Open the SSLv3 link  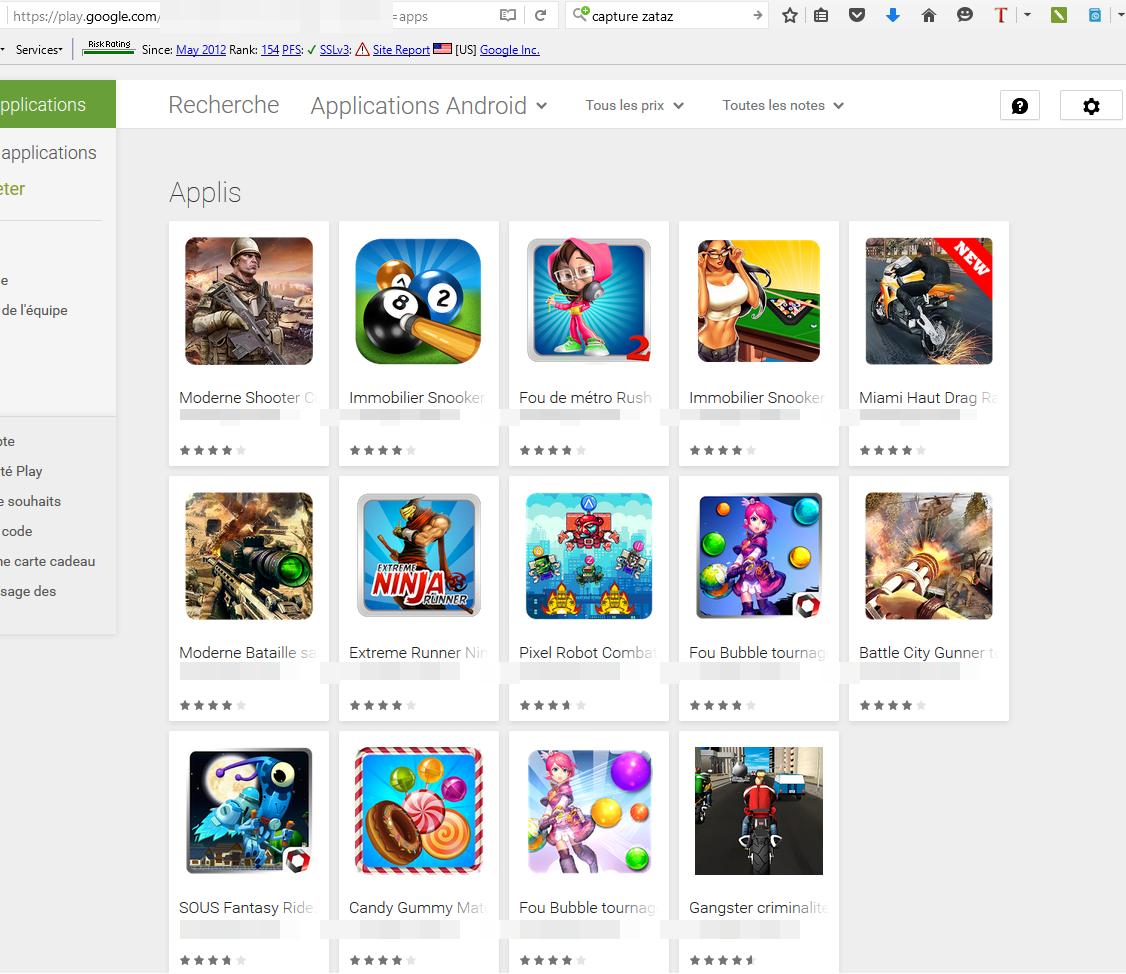[335, 50]
